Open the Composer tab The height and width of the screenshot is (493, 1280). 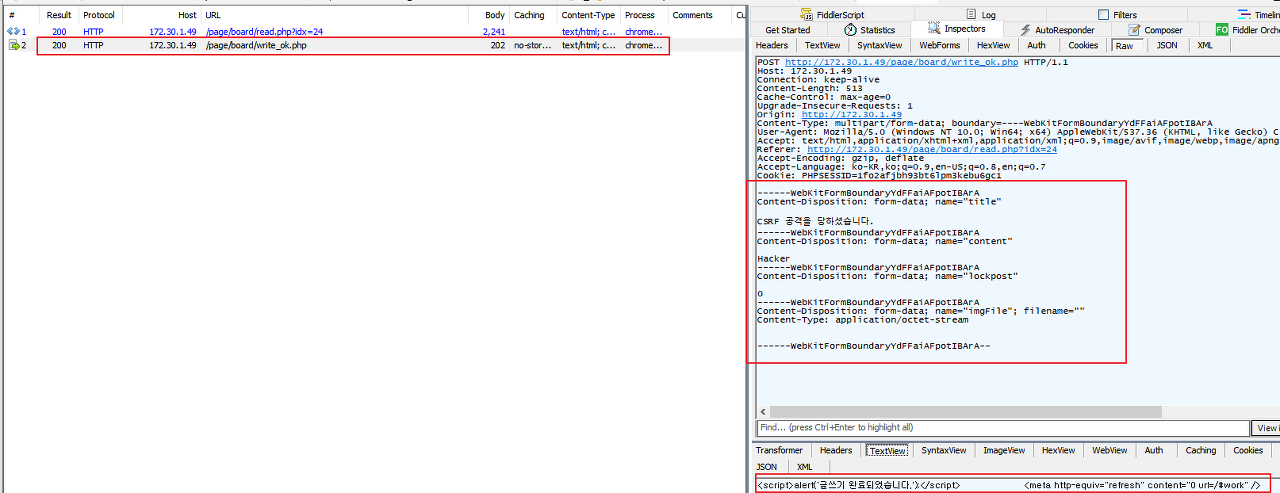[x=1155, y=30]
